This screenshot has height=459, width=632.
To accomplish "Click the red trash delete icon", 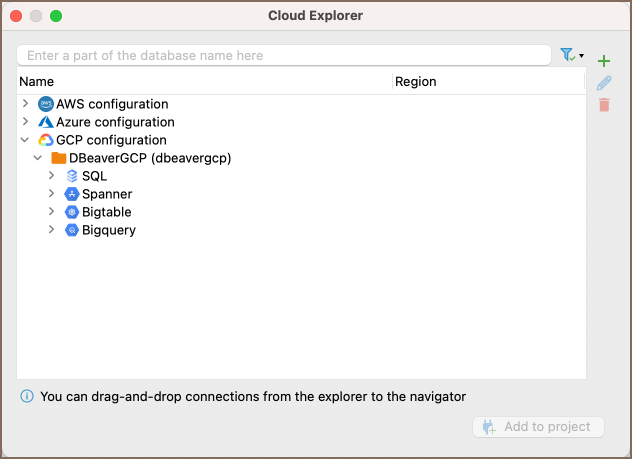I will [x=603, y=104].
